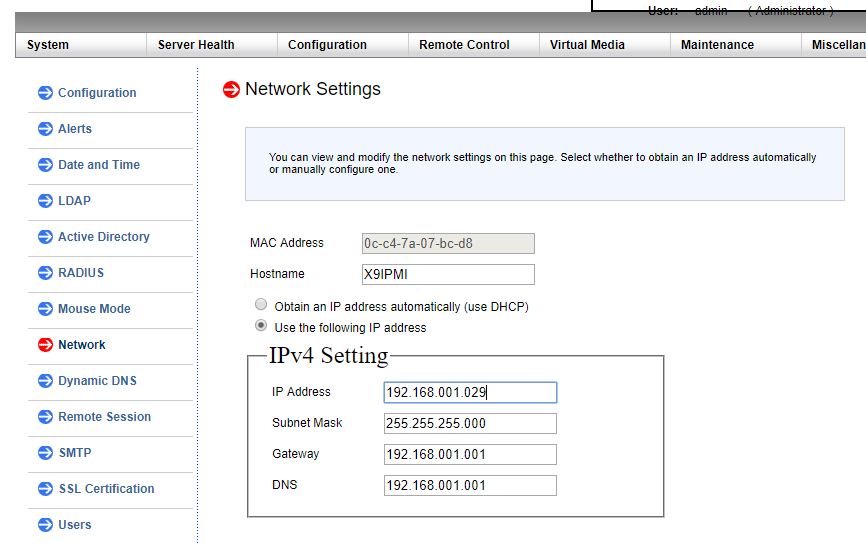Go to the SSL Certification page
This screenshot has height=543, width=866.
click(106, 489)
